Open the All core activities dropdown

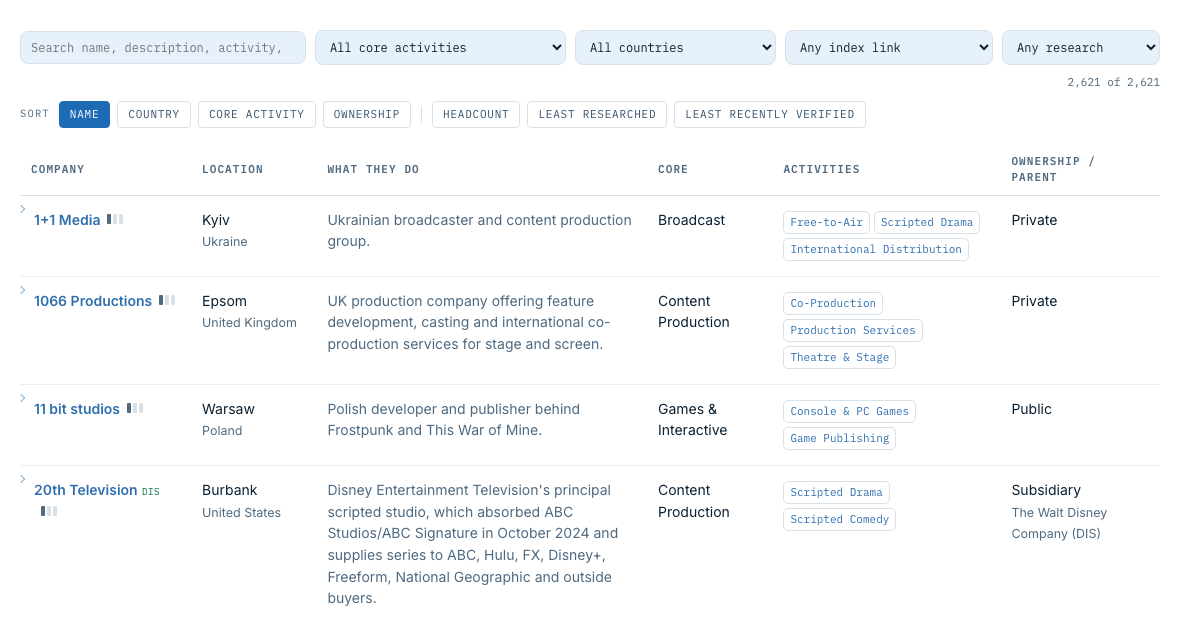440,47
